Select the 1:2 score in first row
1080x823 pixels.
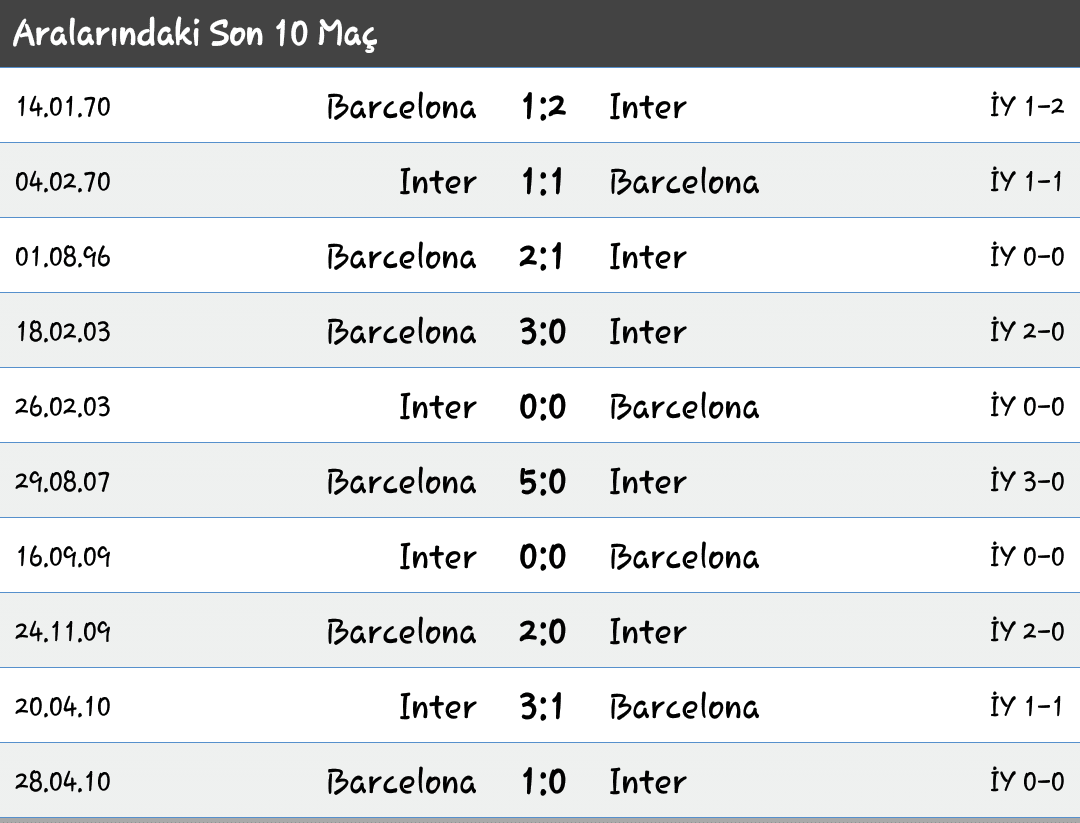(x=543, y=107)
